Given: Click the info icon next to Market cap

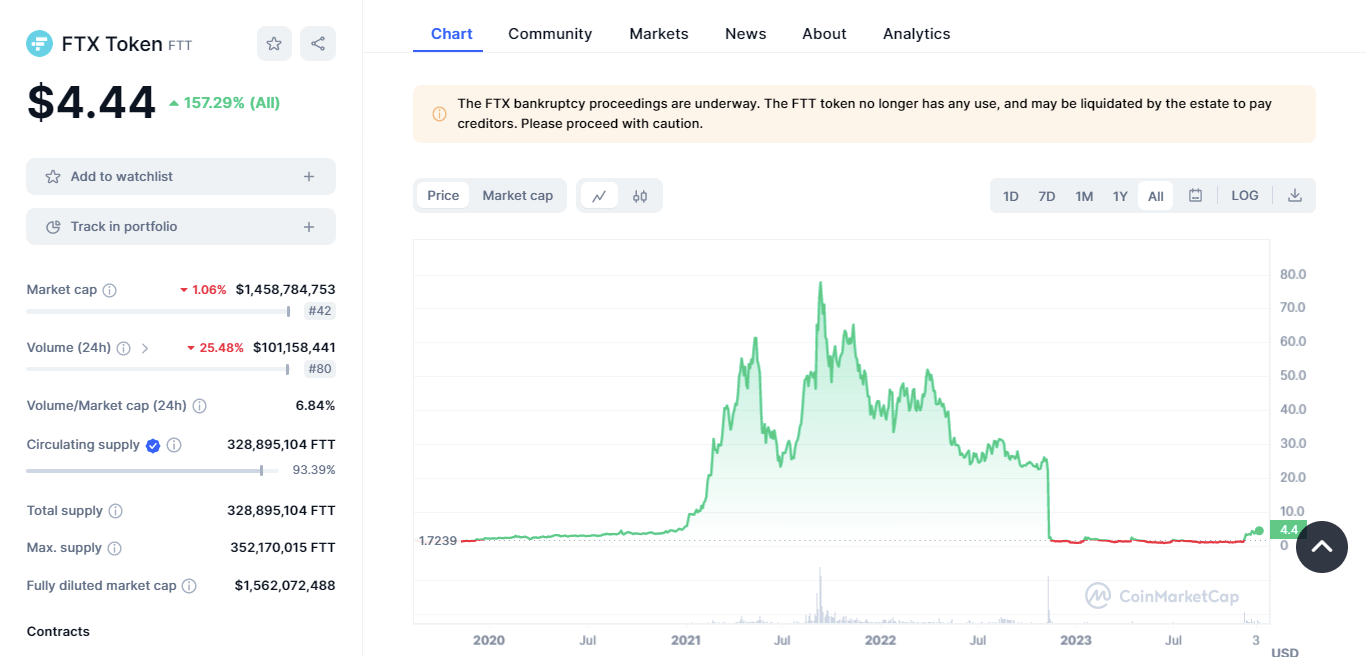Looking at the screenshot, I should (x=110, y=290).
